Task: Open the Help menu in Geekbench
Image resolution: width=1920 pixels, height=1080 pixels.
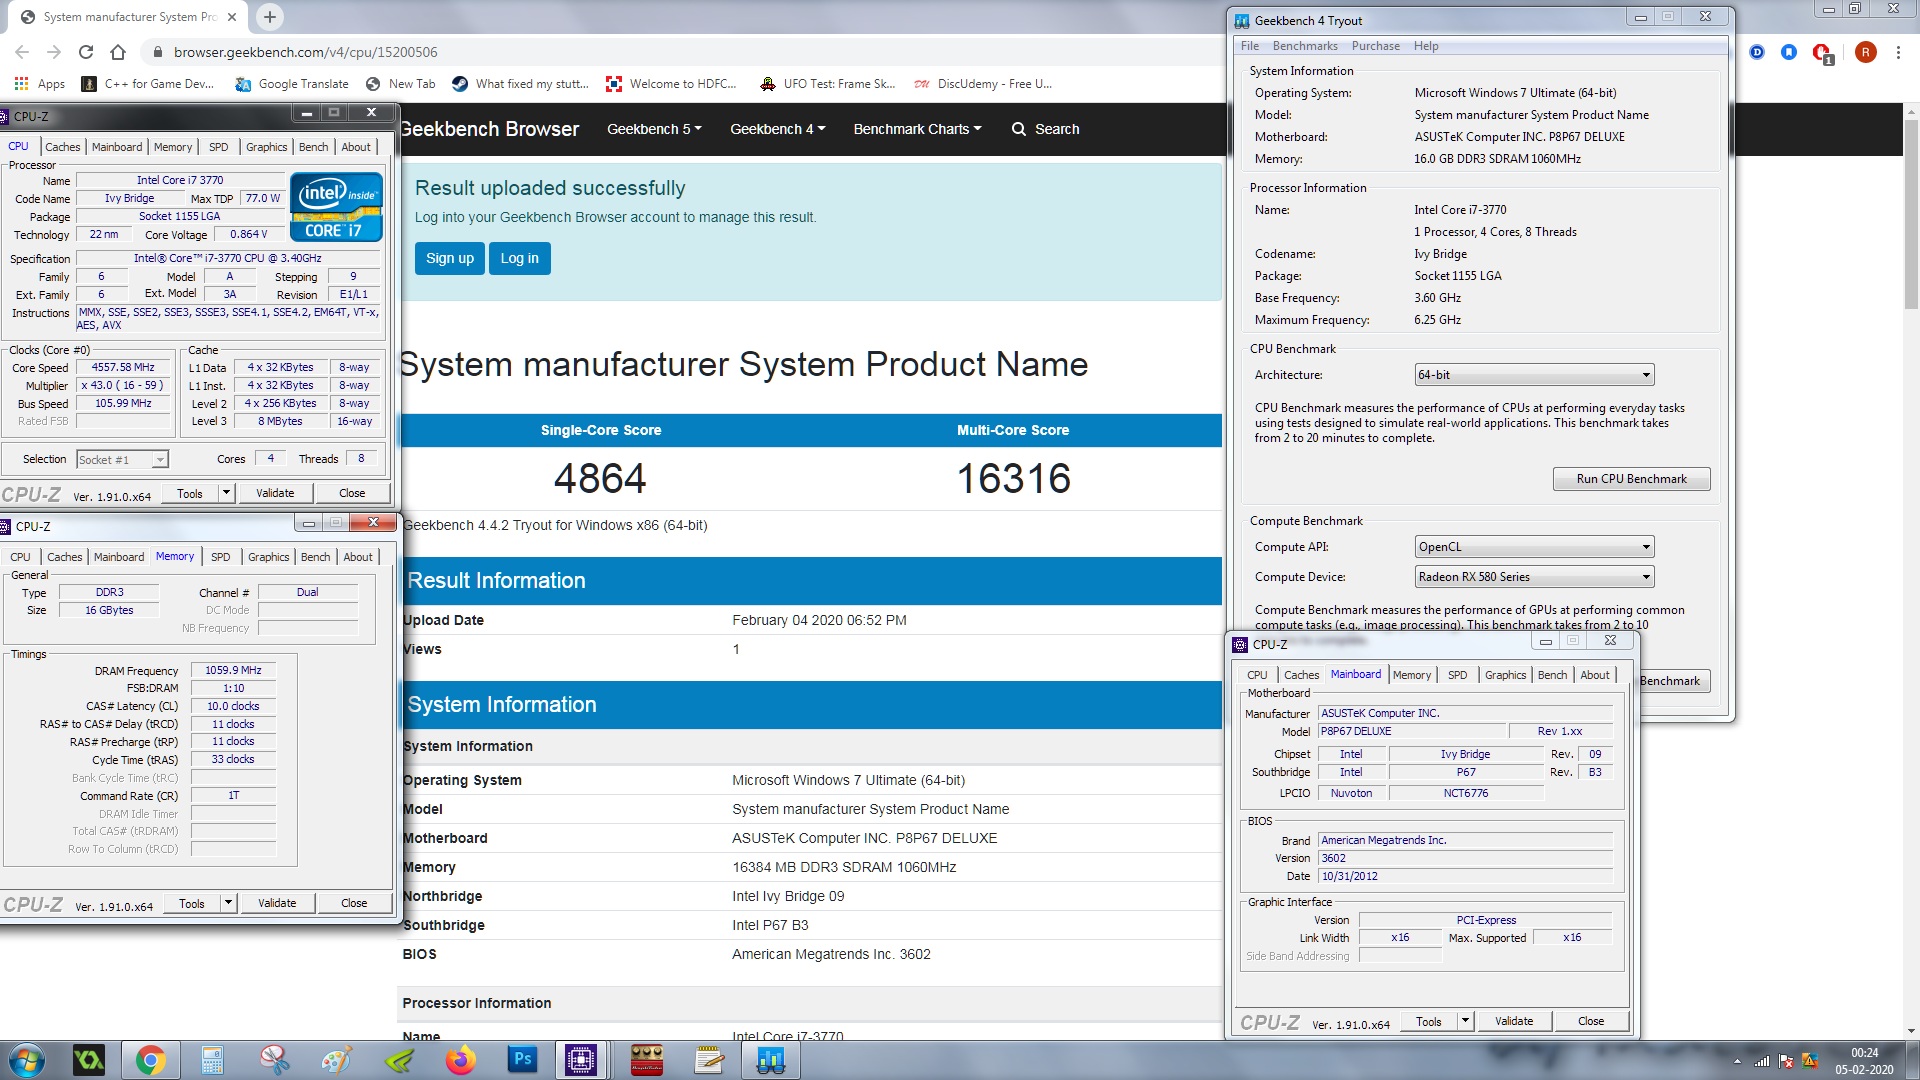Action: pyautogui.click(x=1426, y=46)
